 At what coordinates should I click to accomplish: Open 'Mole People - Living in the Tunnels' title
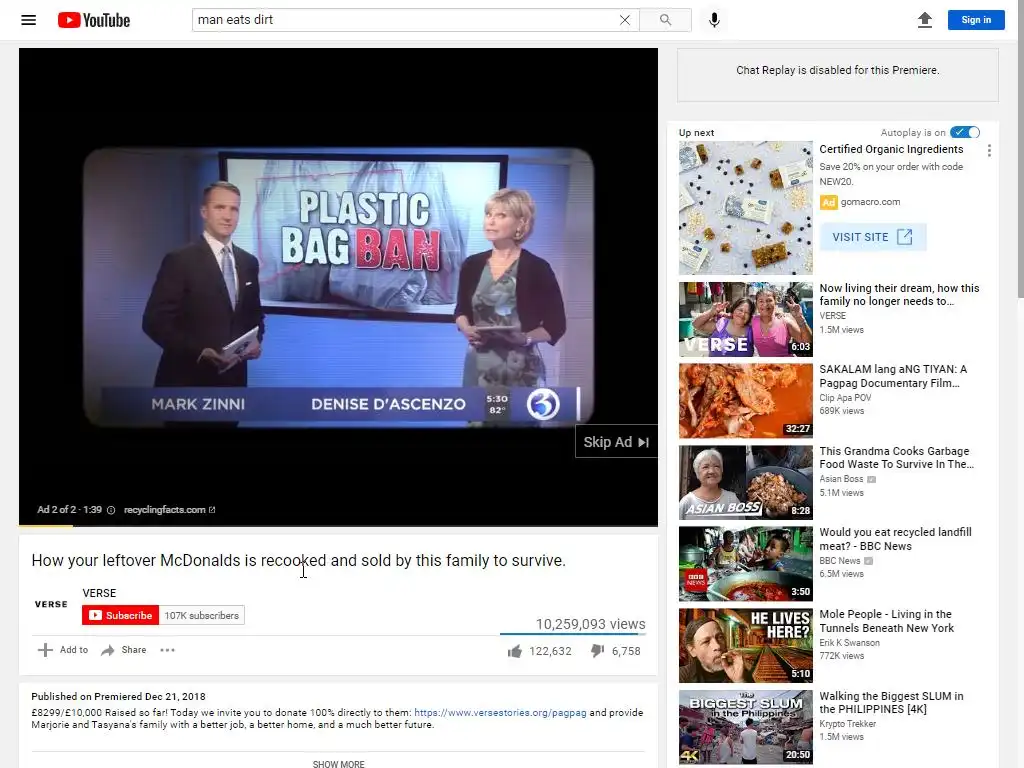[x=886, y=621]
